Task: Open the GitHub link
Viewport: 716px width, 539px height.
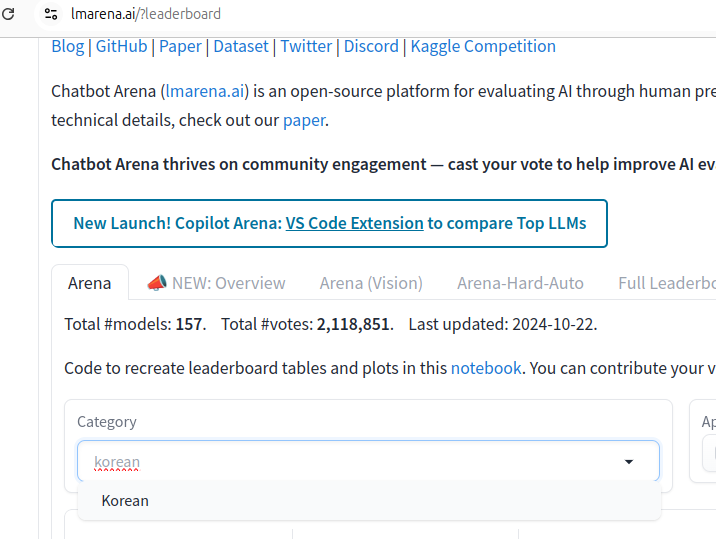Action: coord(121,46)
